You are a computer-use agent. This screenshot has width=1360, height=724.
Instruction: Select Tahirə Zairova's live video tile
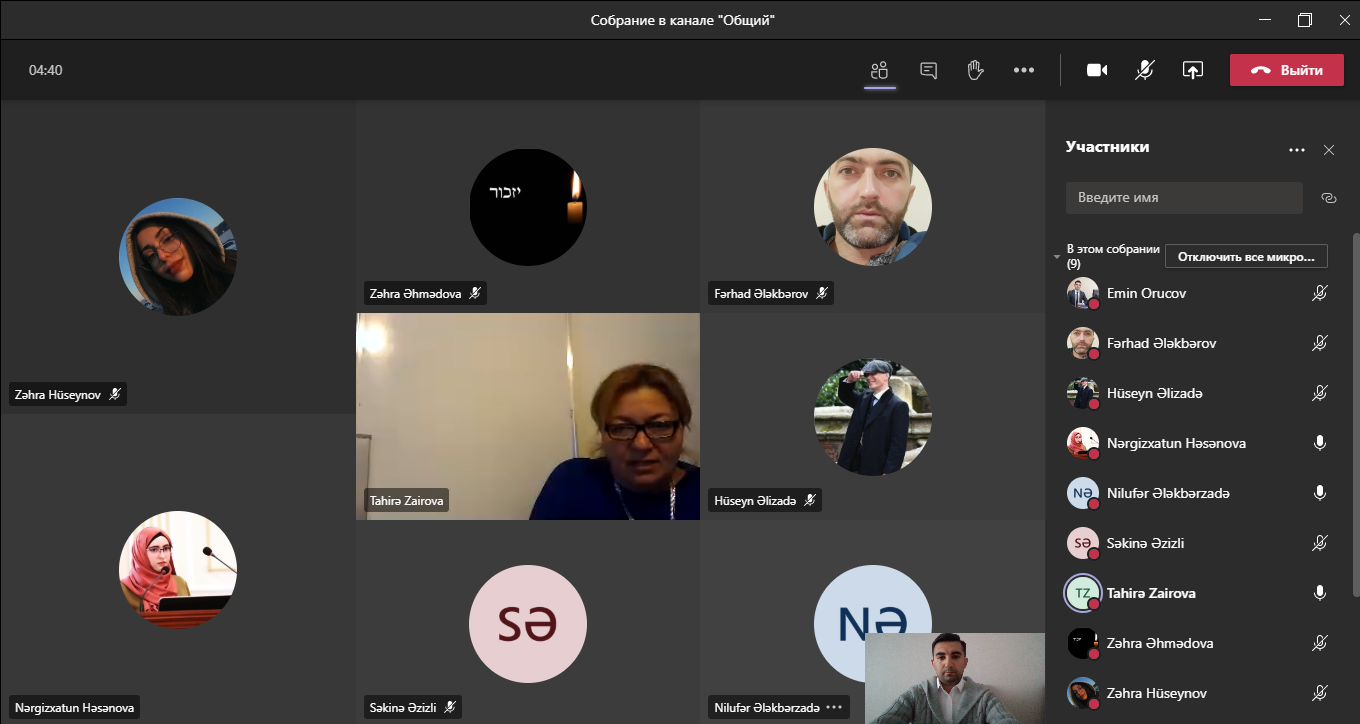click(528, 416)
